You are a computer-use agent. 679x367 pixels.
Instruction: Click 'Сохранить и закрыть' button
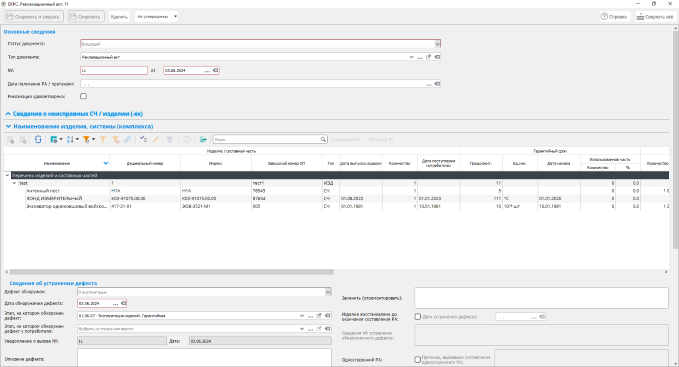34,16
